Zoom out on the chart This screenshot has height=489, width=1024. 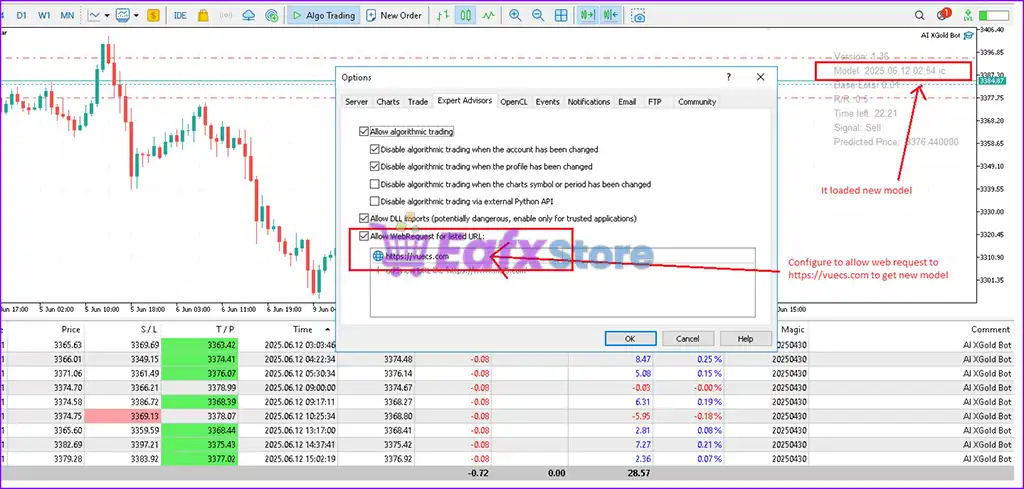pyautogui.click(x=538, y=15)
